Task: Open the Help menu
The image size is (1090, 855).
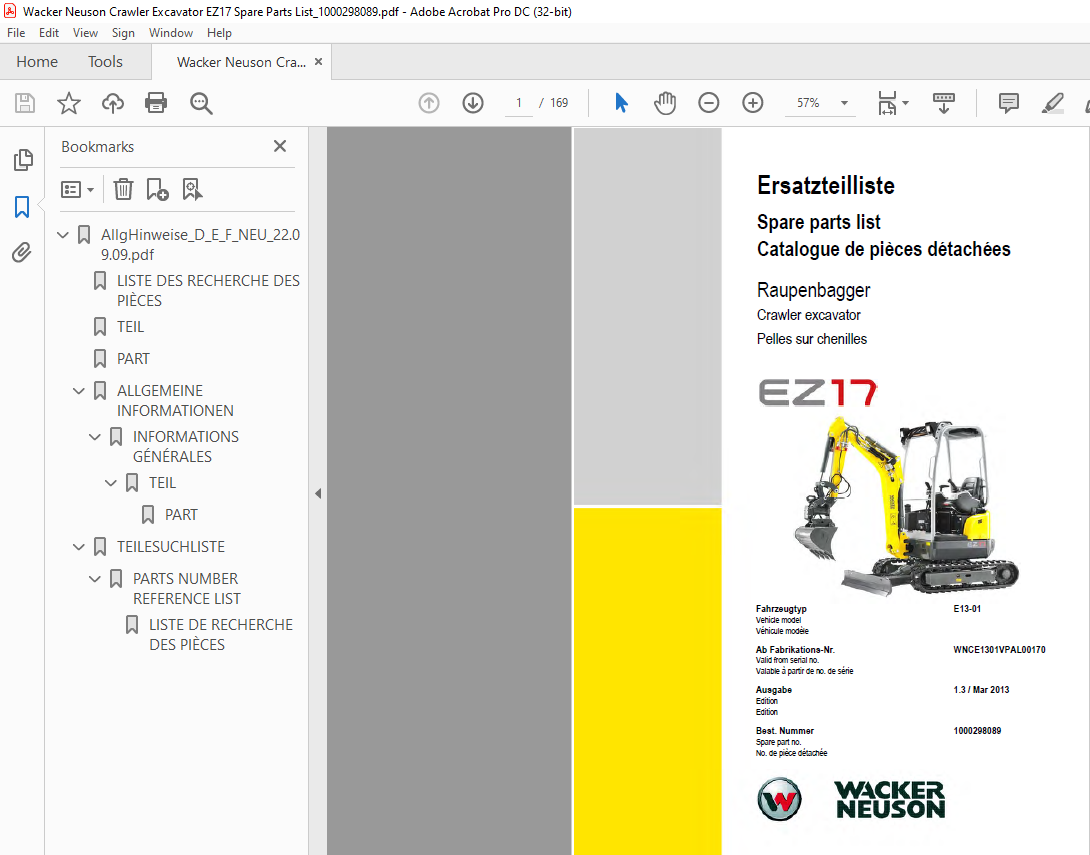Action: 219,33
